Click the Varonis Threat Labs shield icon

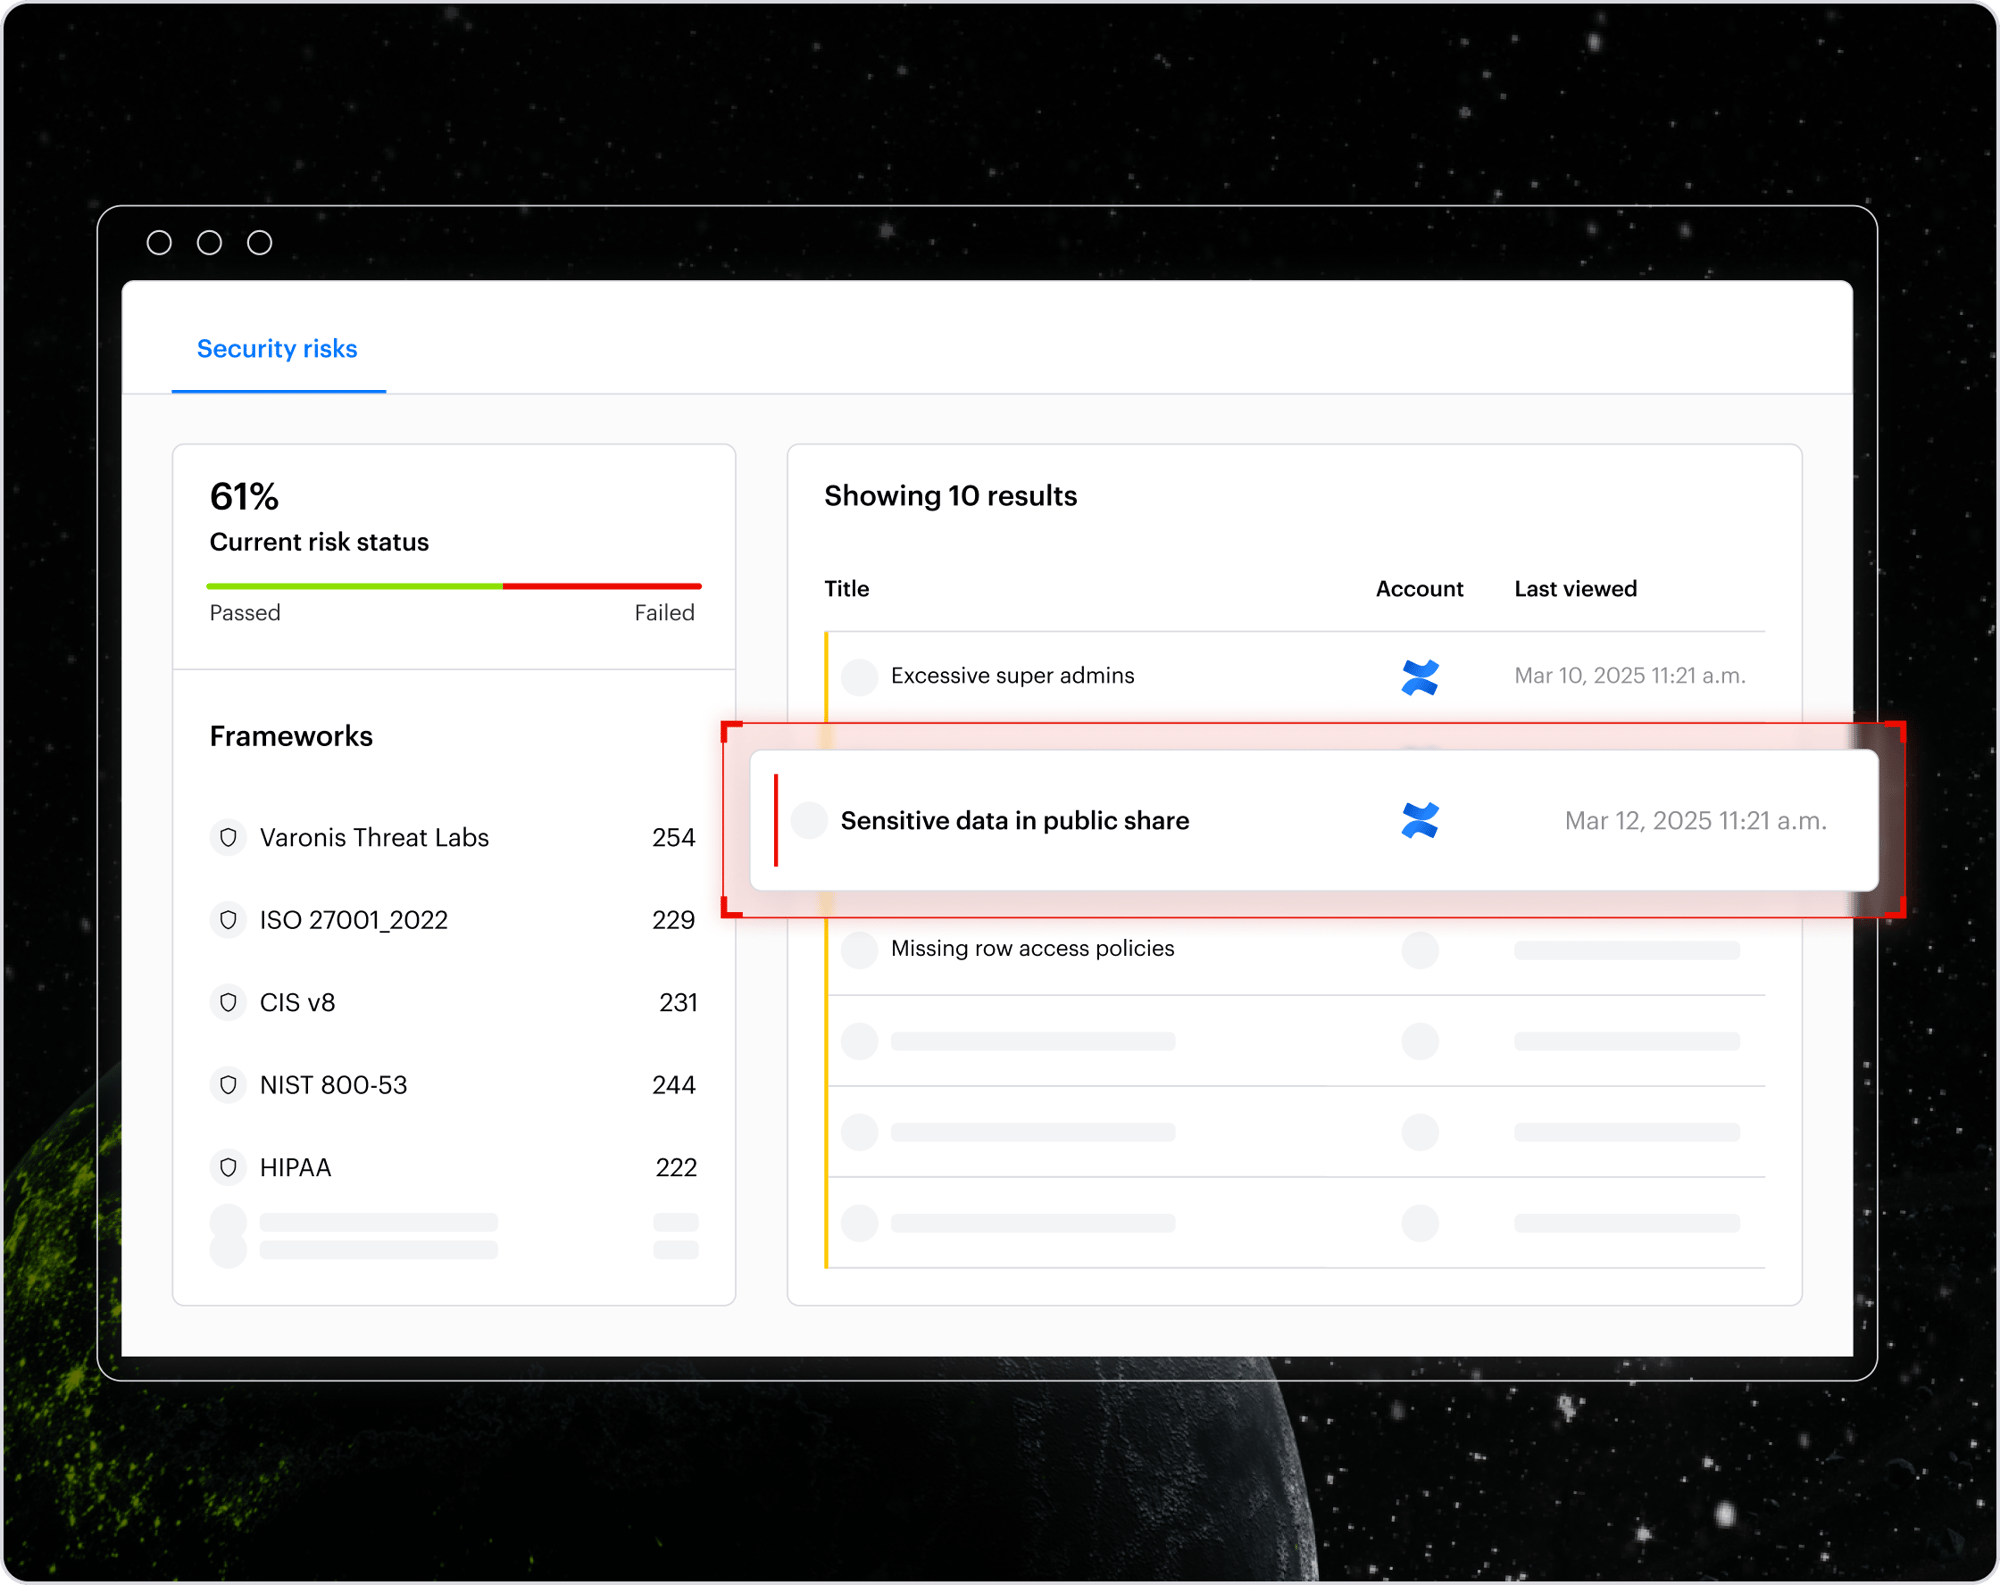point(228,837)
